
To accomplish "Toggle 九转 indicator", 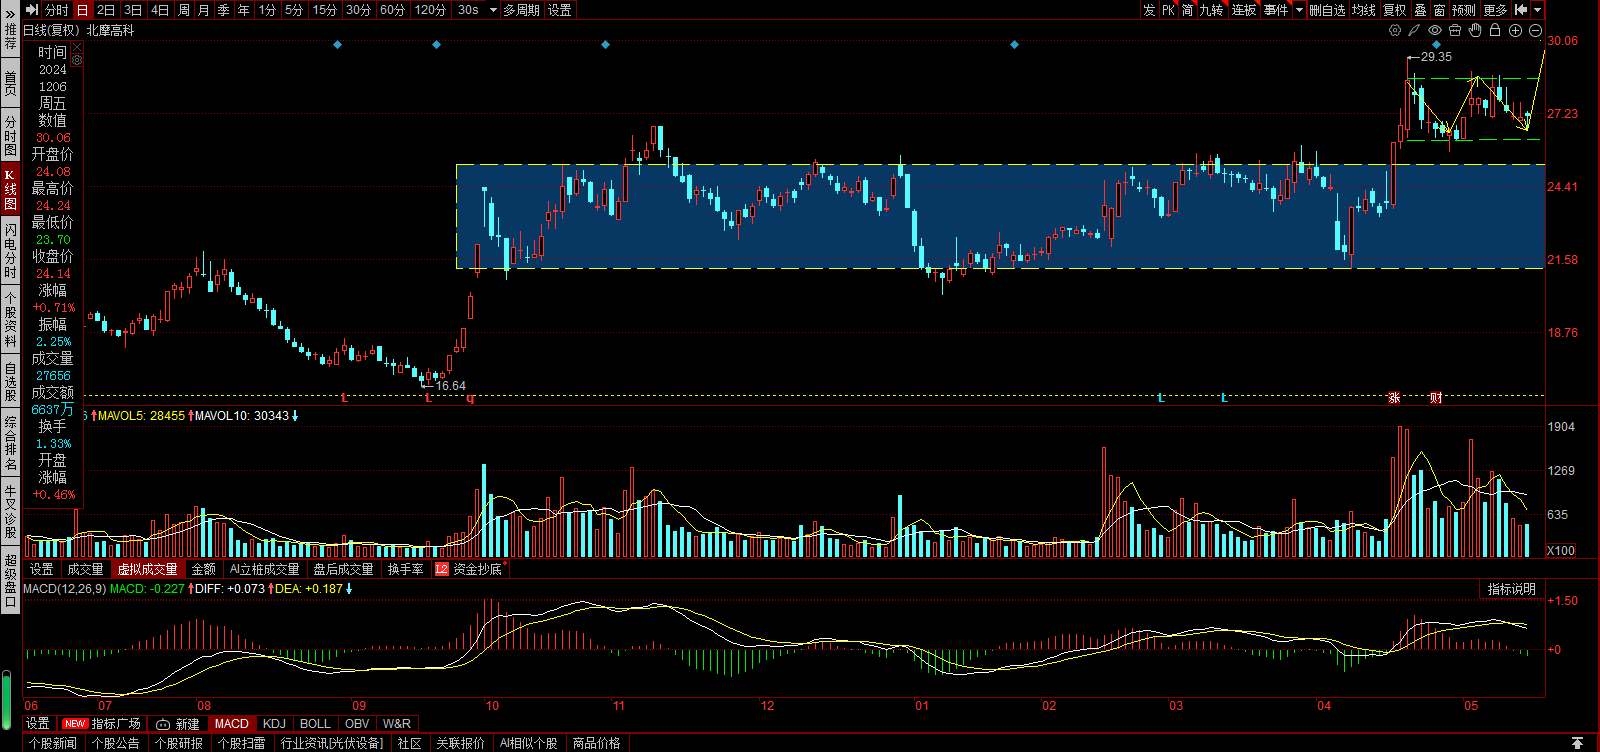I will coord(1211,9).
